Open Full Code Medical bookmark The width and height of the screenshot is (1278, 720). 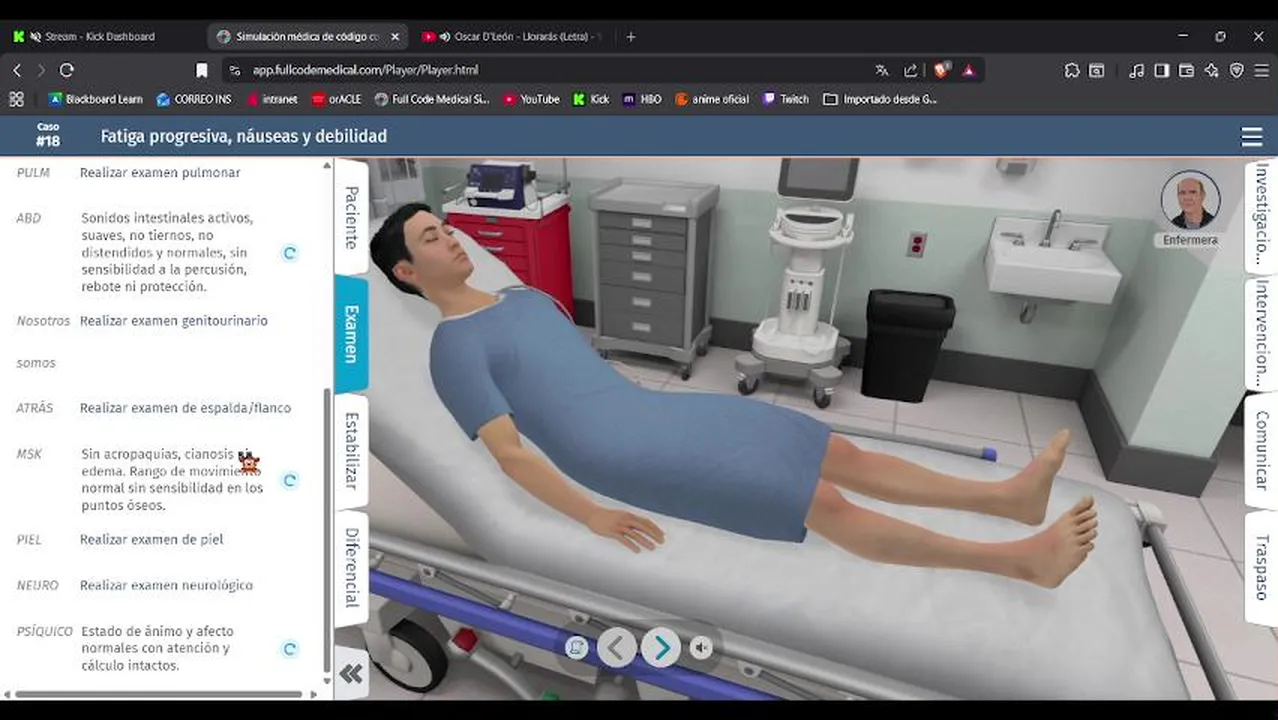[x=431, y=99]
